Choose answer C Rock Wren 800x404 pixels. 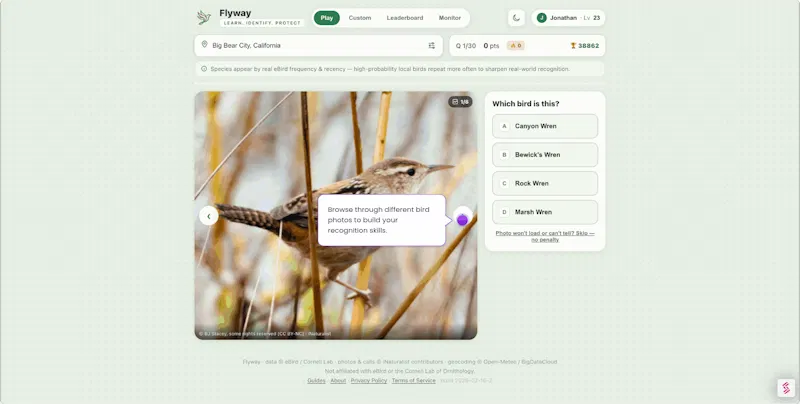coord(545,183)
